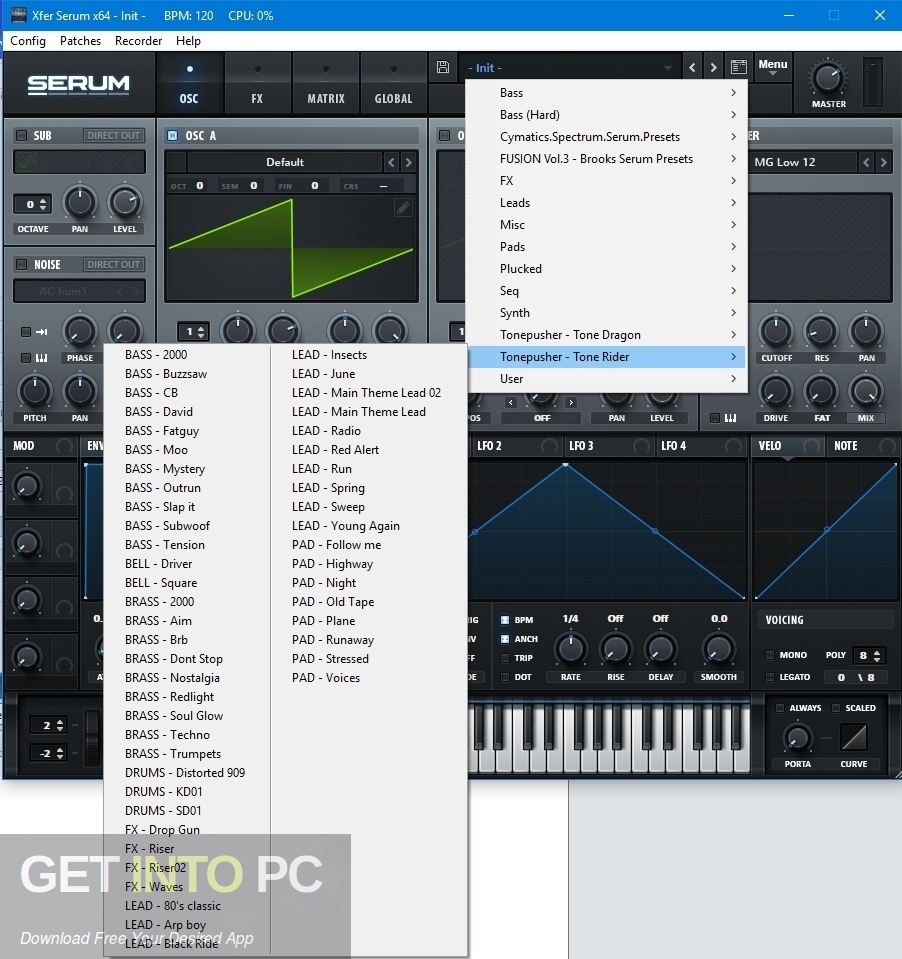Expand Tonepusher - Tone Dragon folder
Viewport: 902px width, 959px height.
click(607, 335)
